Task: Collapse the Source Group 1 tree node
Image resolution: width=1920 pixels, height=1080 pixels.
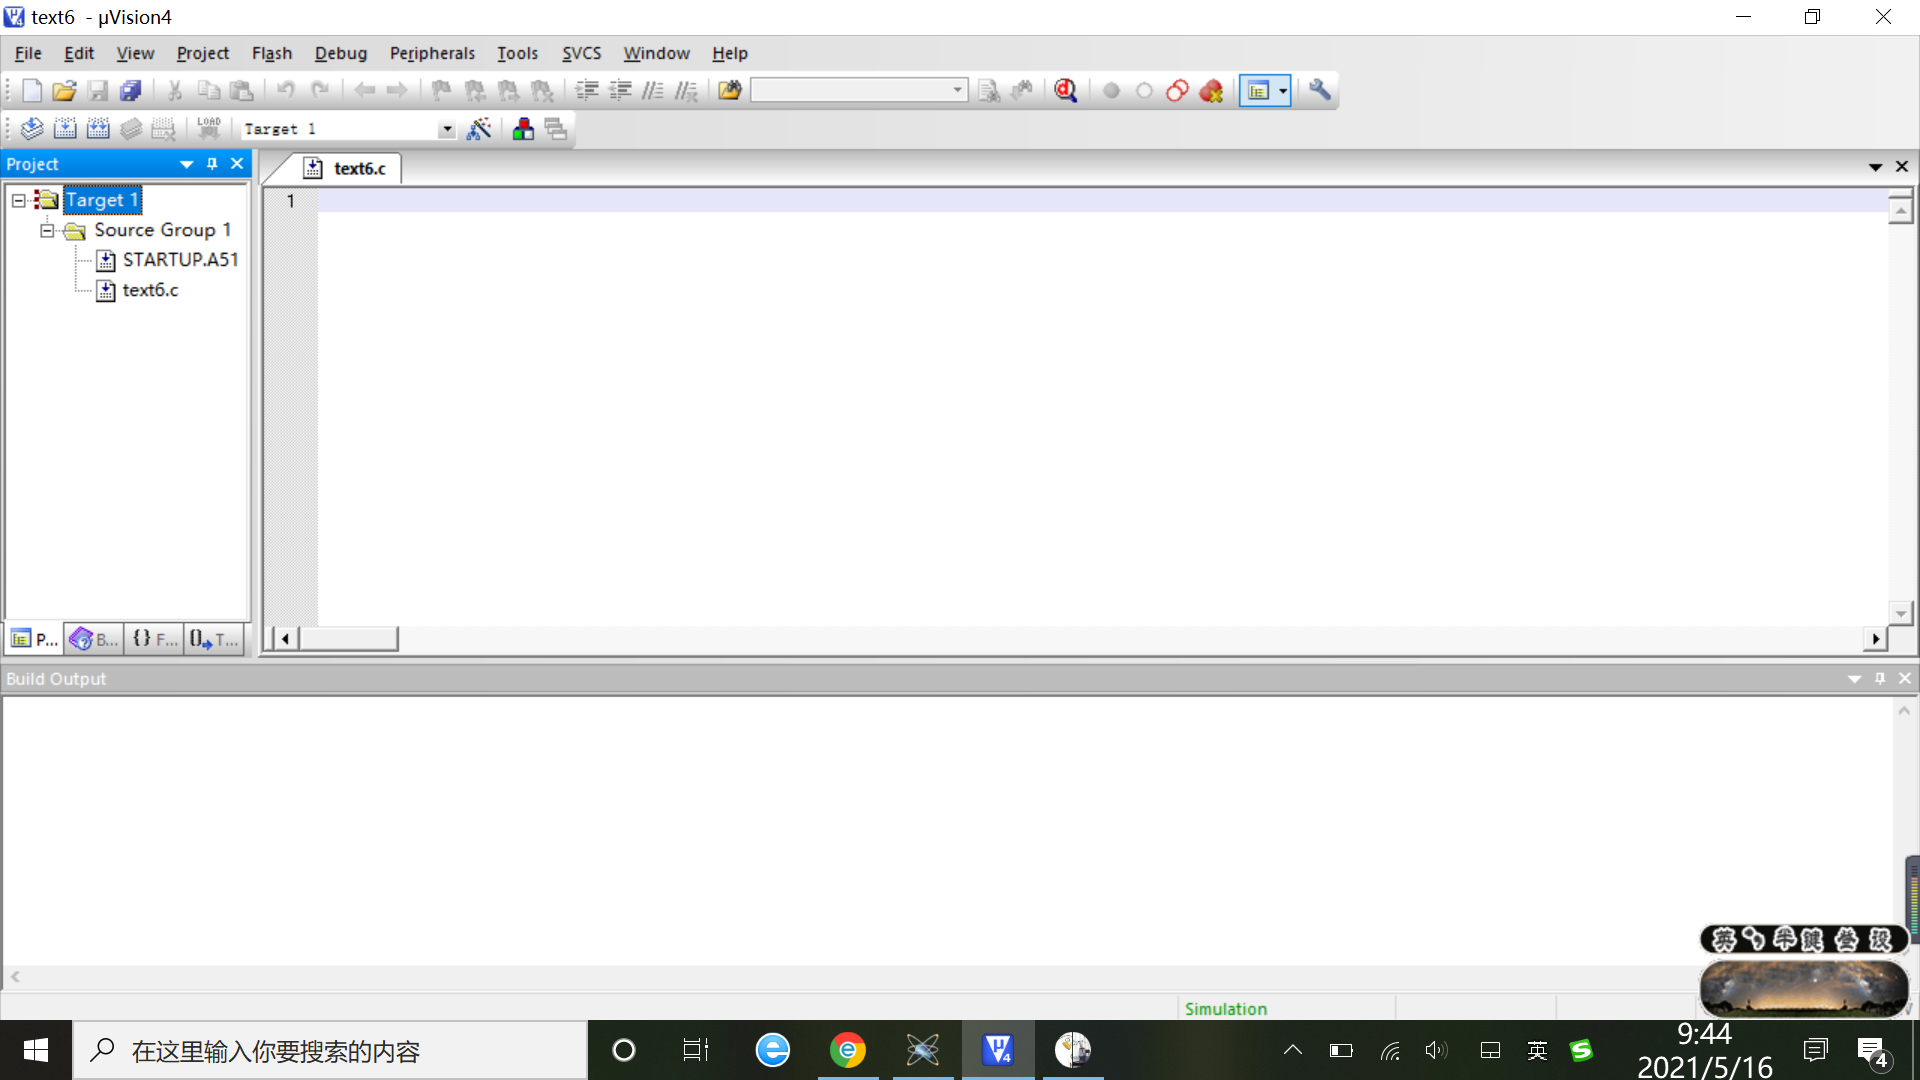Action: (47, 230)
